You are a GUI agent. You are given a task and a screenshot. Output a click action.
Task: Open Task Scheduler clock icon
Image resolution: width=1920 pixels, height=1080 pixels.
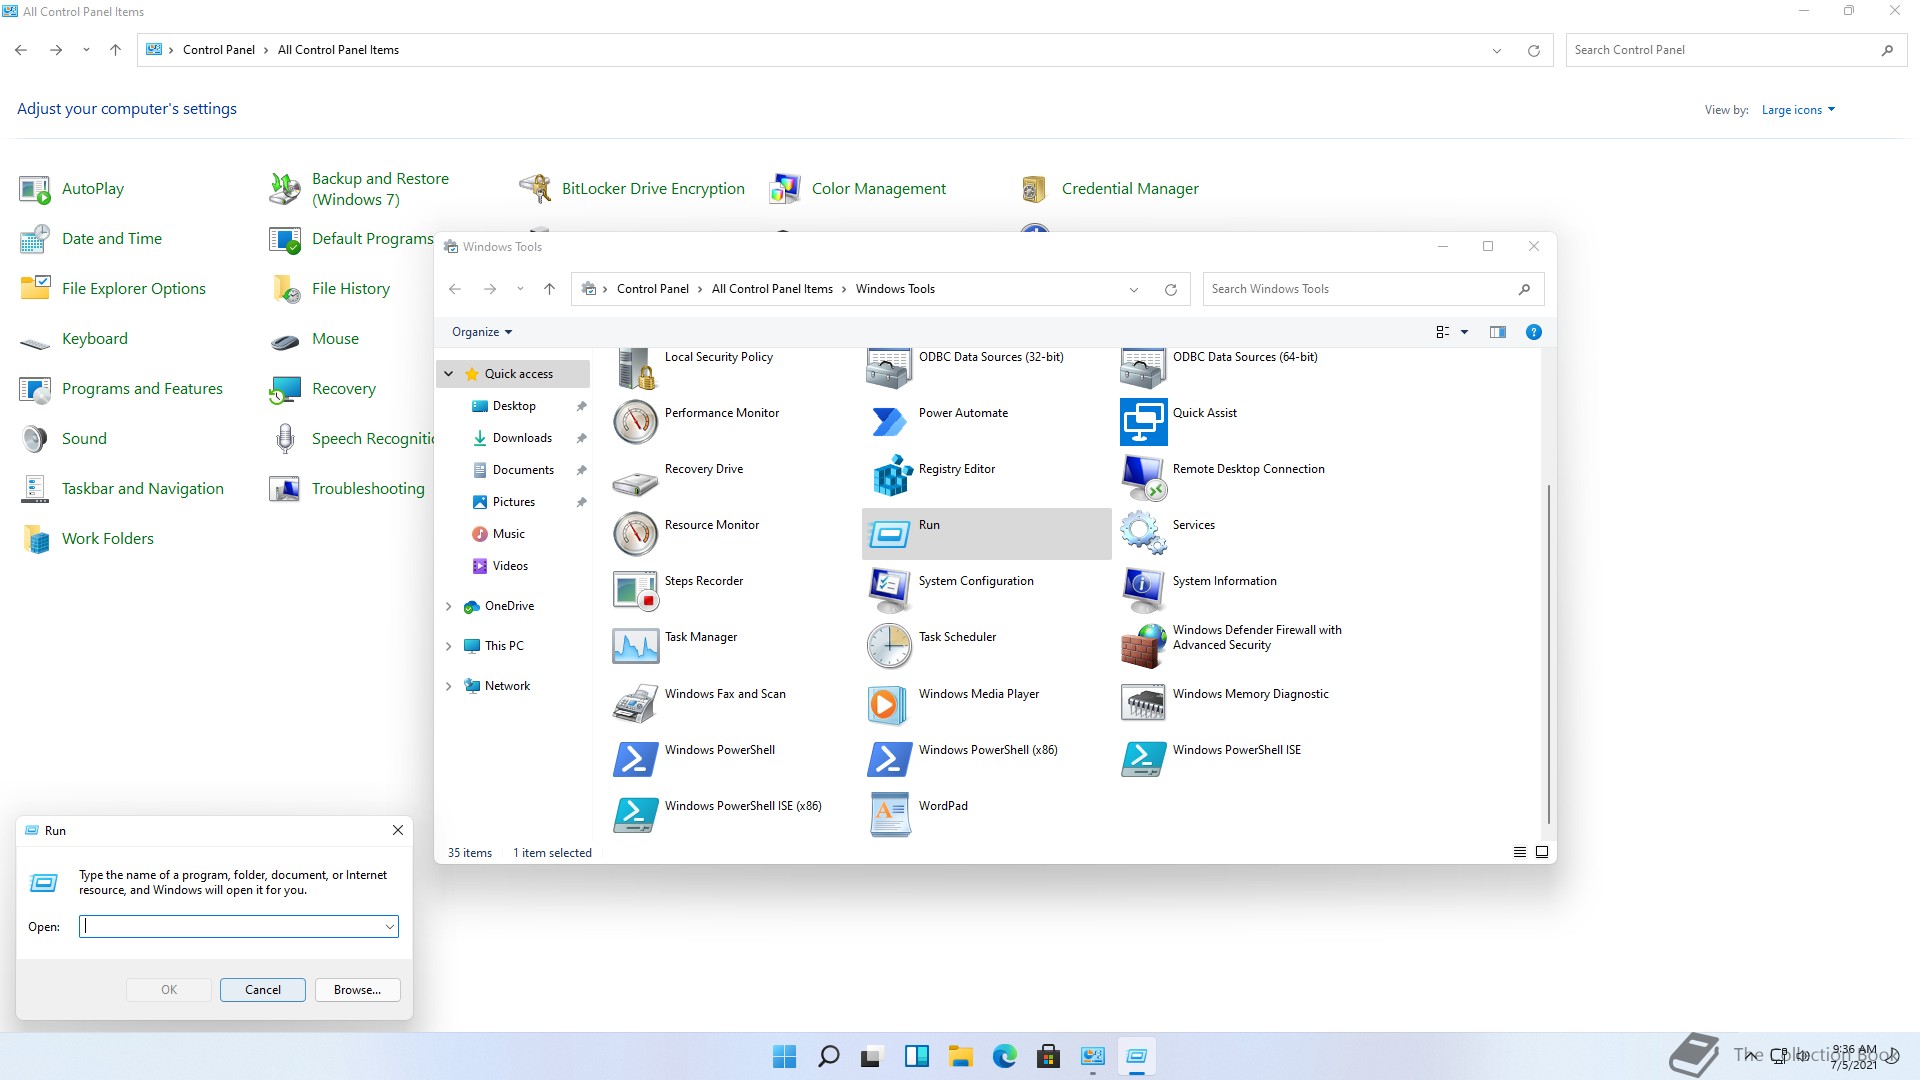(x=889, y=646)
